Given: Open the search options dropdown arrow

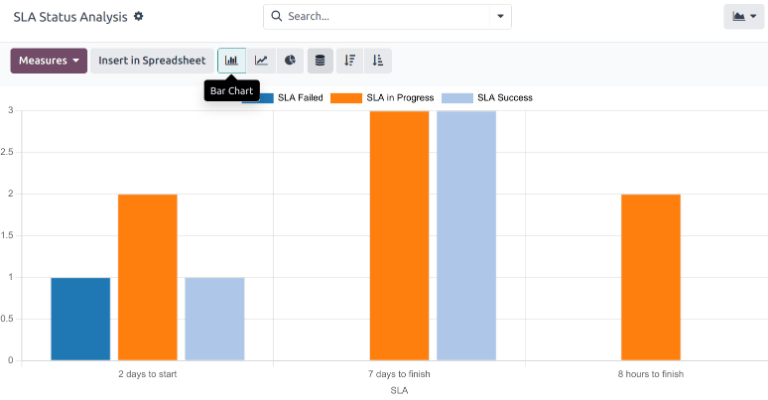Looking at the screenshot, I should tap(500, 17).
